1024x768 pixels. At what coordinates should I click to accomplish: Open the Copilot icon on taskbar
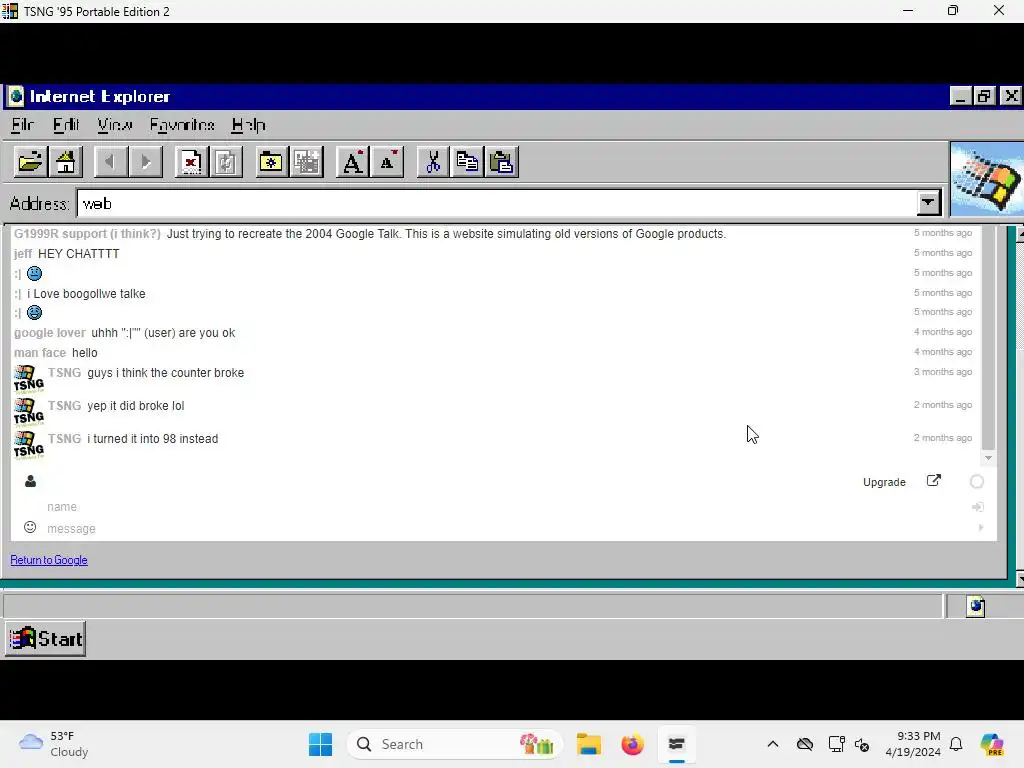coord(992,744)
